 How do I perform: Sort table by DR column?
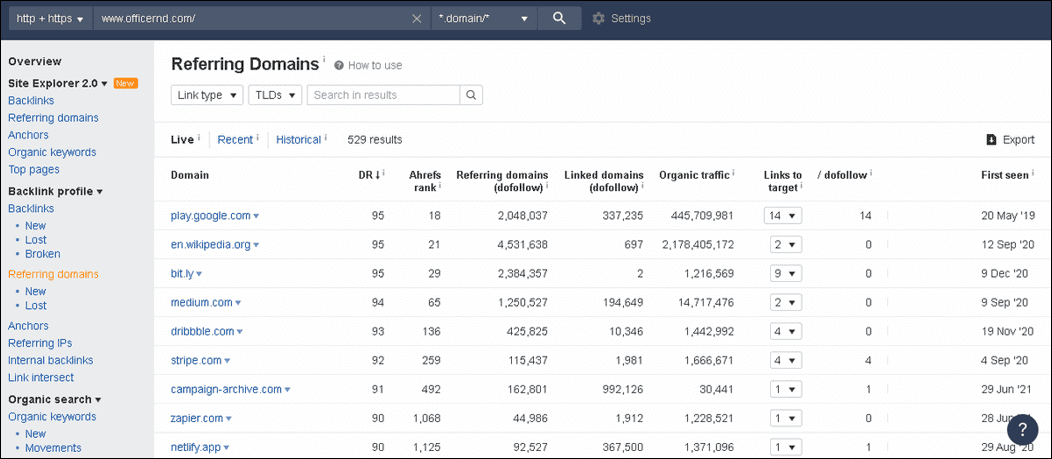tap(368, 174)
